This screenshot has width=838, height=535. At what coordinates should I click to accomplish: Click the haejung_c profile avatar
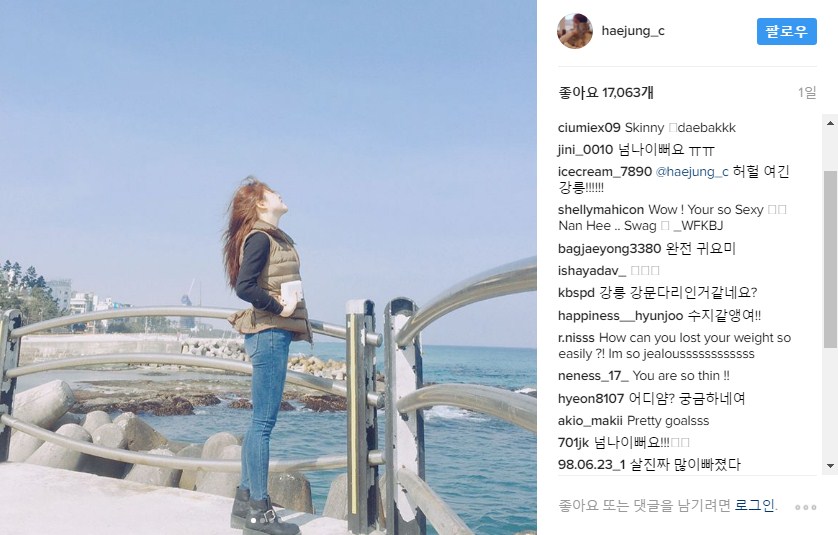point(575,31)
